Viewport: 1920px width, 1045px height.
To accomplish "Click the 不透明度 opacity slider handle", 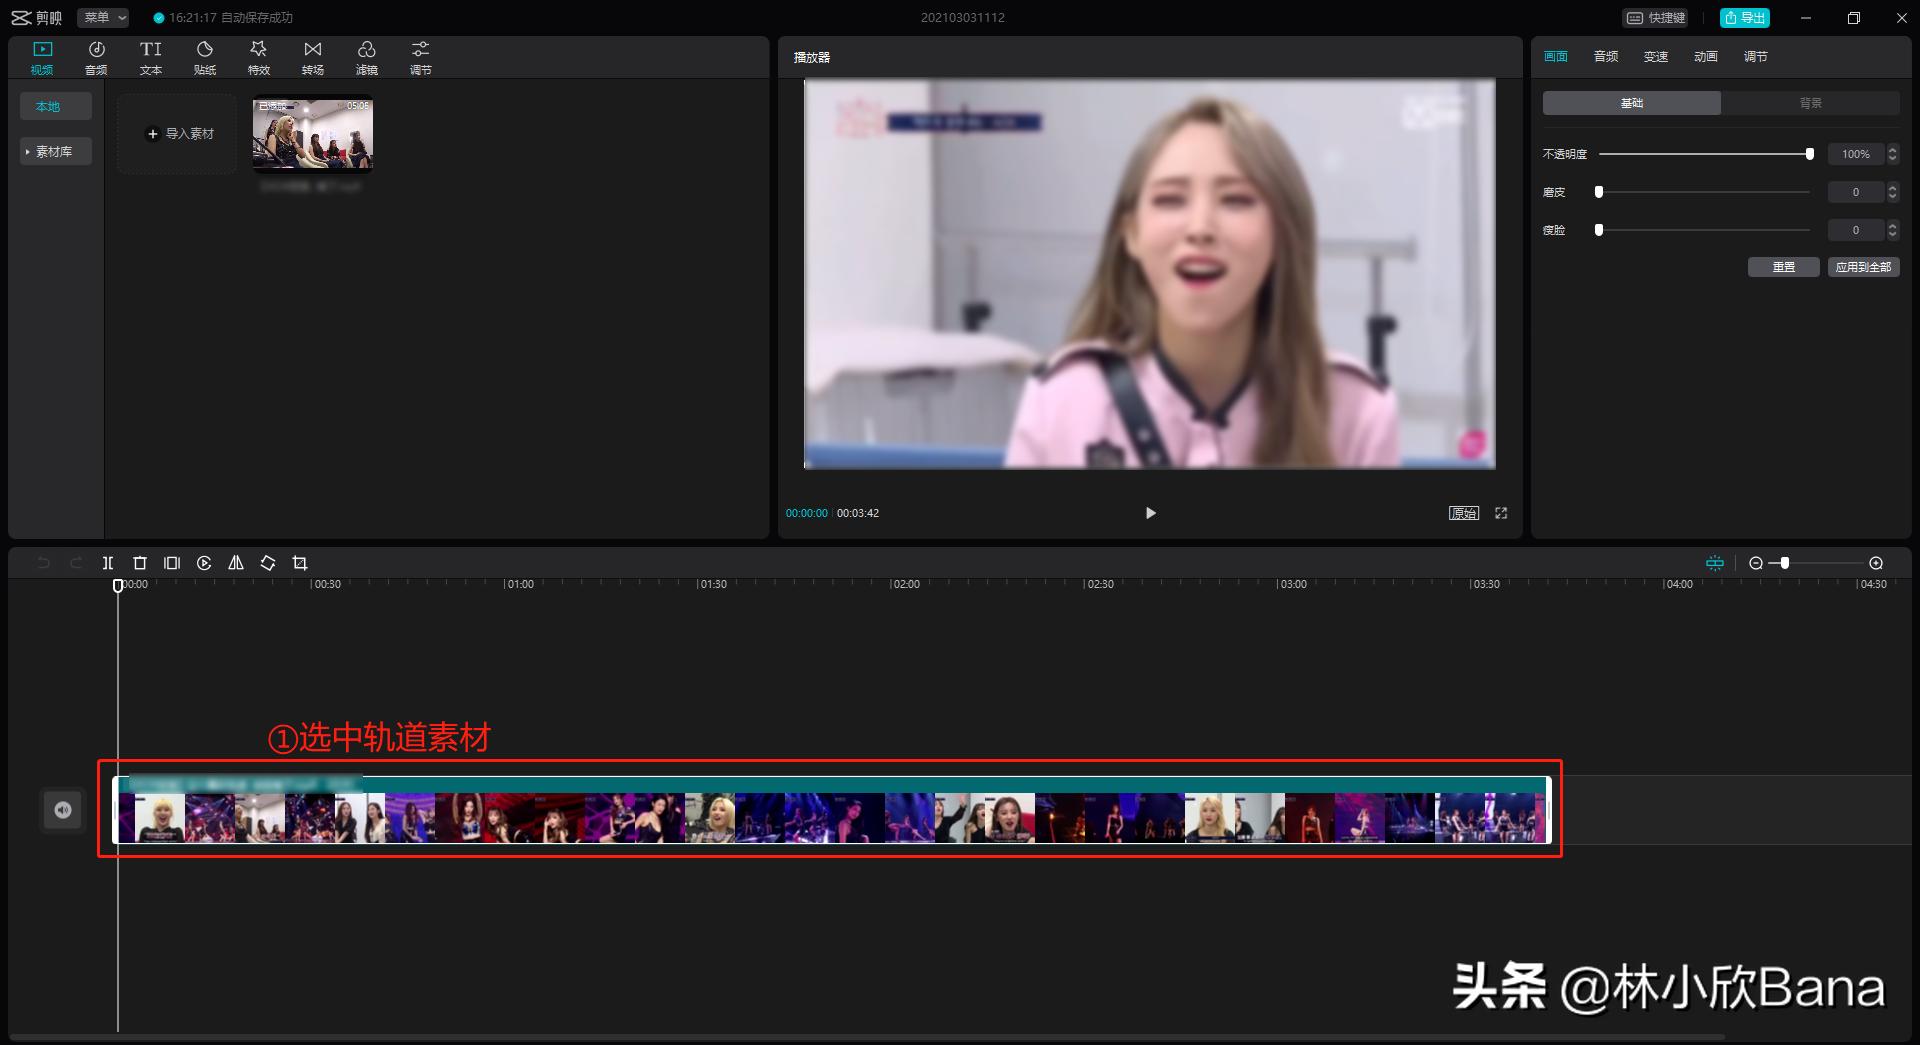I will tap(1809, 154).
